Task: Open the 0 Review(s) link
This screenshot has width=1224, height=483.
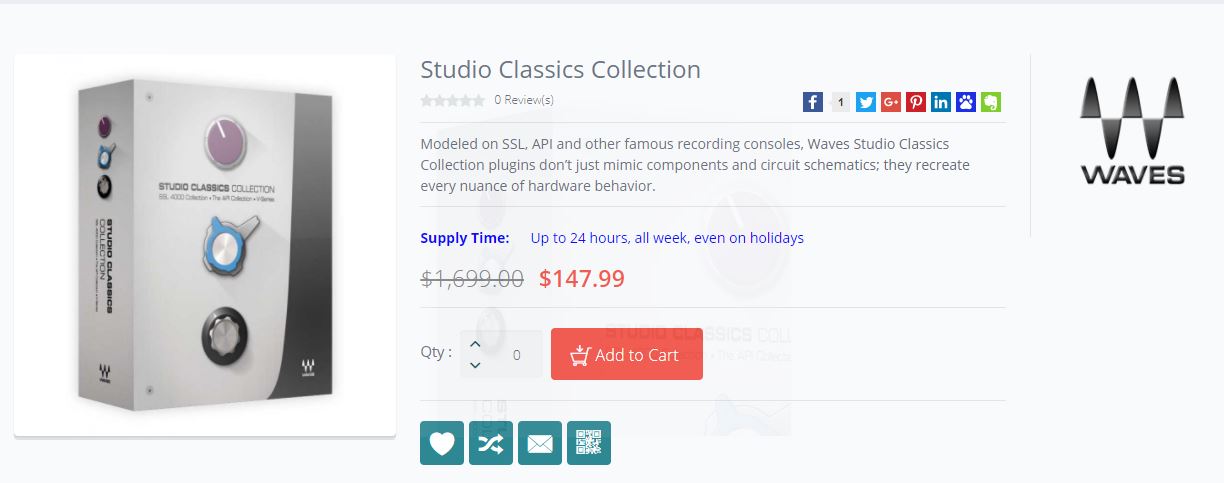Action: [524, 100]
